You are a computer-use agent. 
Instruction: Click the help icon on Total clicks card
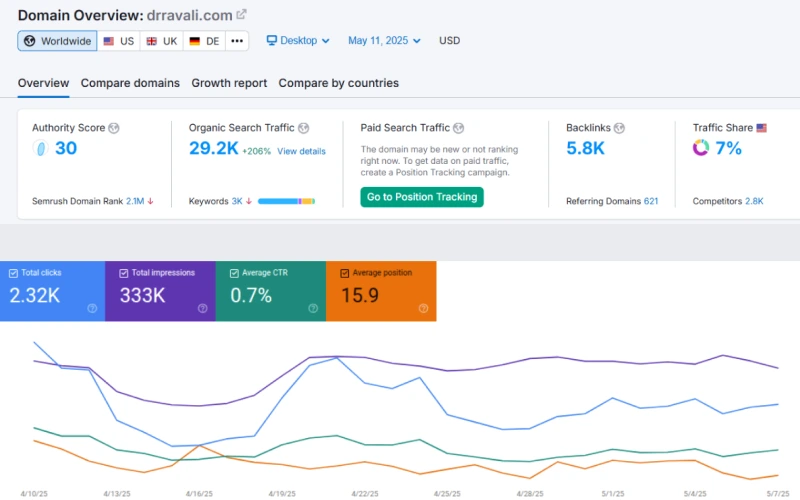click(x=92, y=308)
